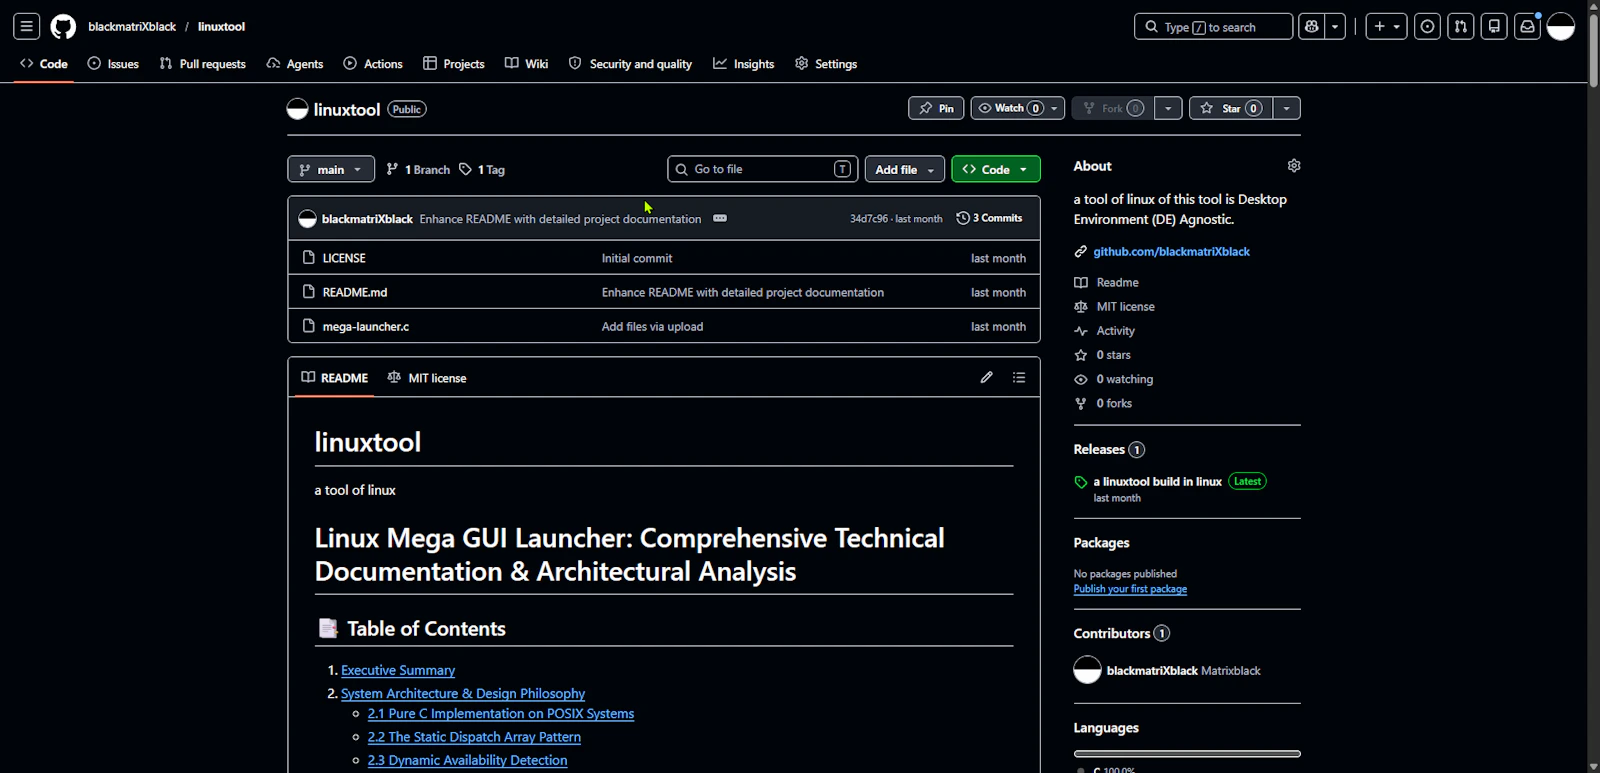Pin the linuxtool repository

point(936,108)
